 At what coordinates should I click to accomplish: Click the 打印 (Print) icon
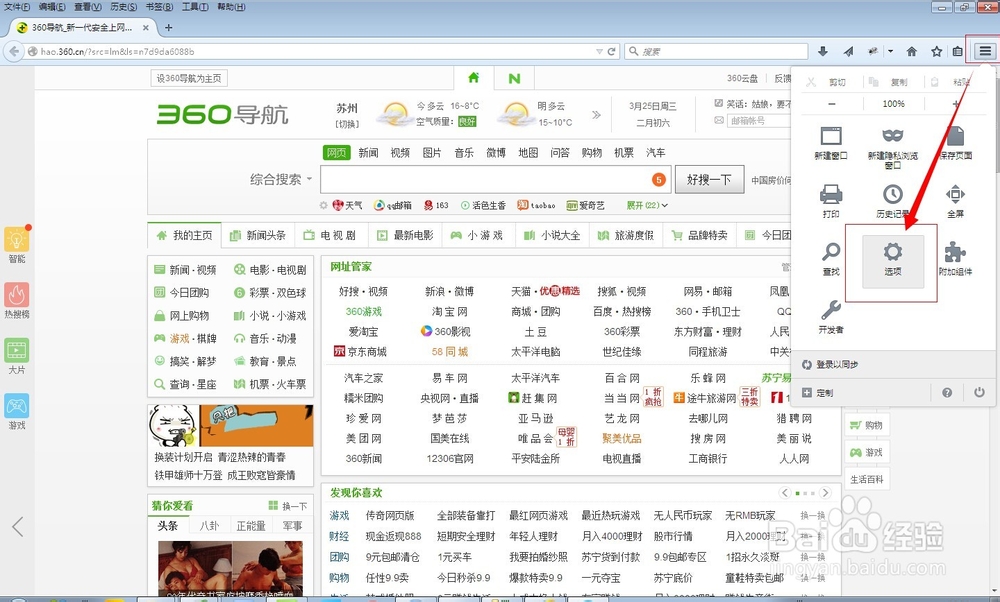point(830,196)
